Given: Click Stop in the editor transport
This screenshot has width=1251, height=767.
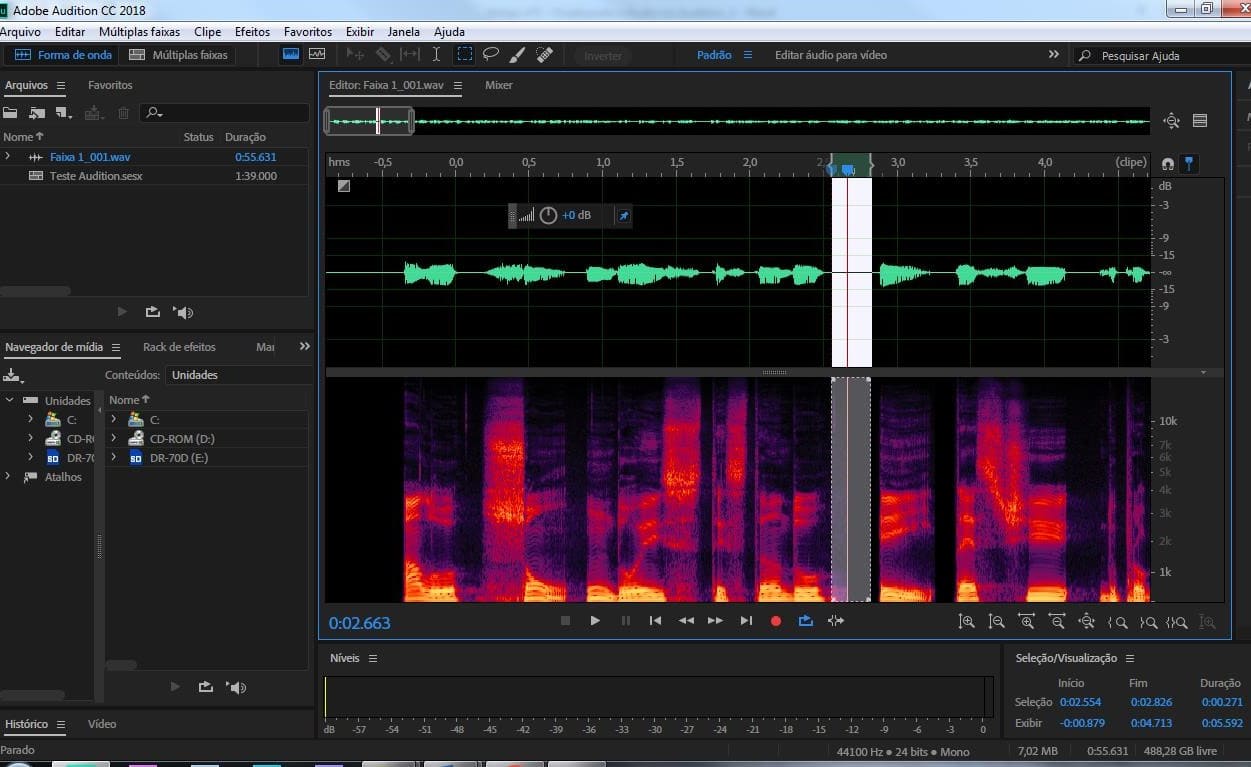Looking at the screenshot, I should (565, 621).
